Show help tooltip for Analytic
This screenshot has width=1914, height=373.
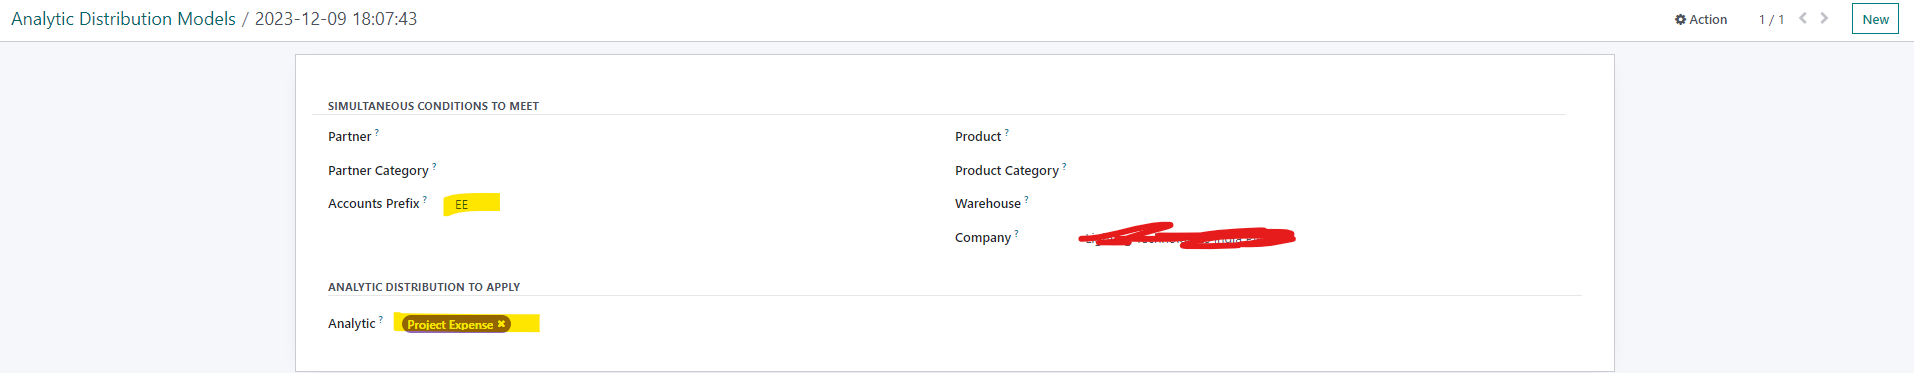380,319
